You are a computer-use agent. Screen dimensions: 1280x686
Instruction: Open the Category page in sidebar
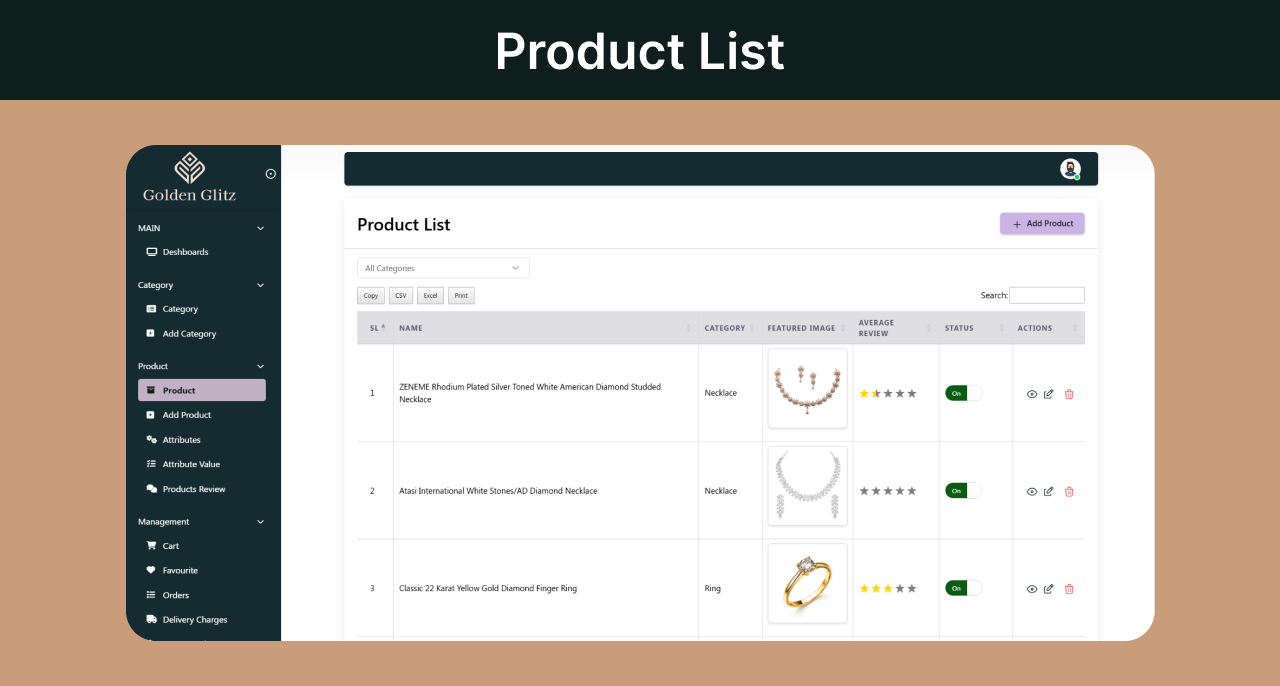[180, 309]
